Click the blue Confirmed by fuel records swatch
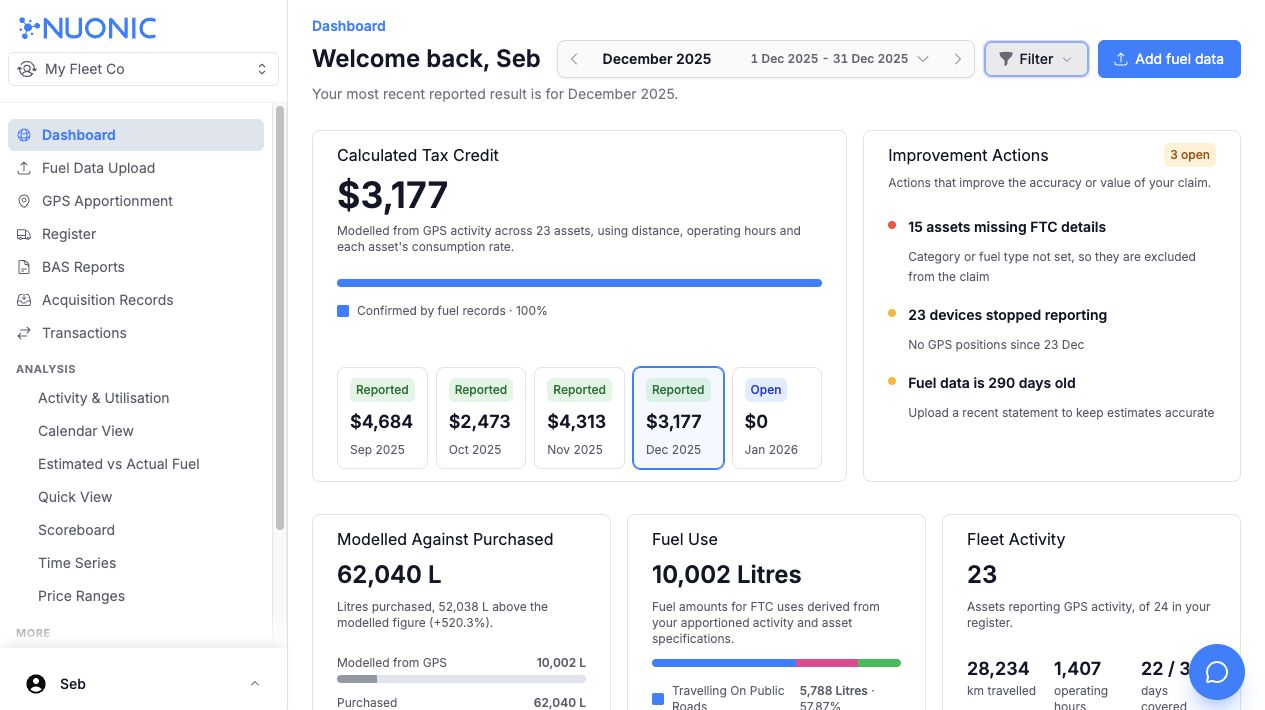 pyautogui.click(x=343, y=311)
